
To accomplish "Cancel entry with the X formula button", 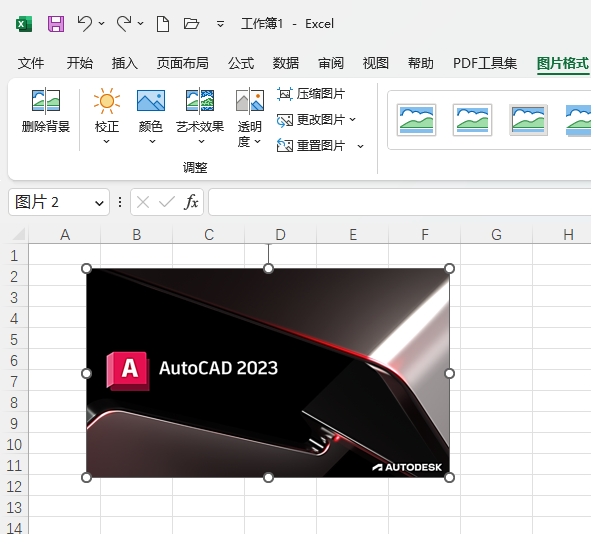I will [x=143, y=202].
